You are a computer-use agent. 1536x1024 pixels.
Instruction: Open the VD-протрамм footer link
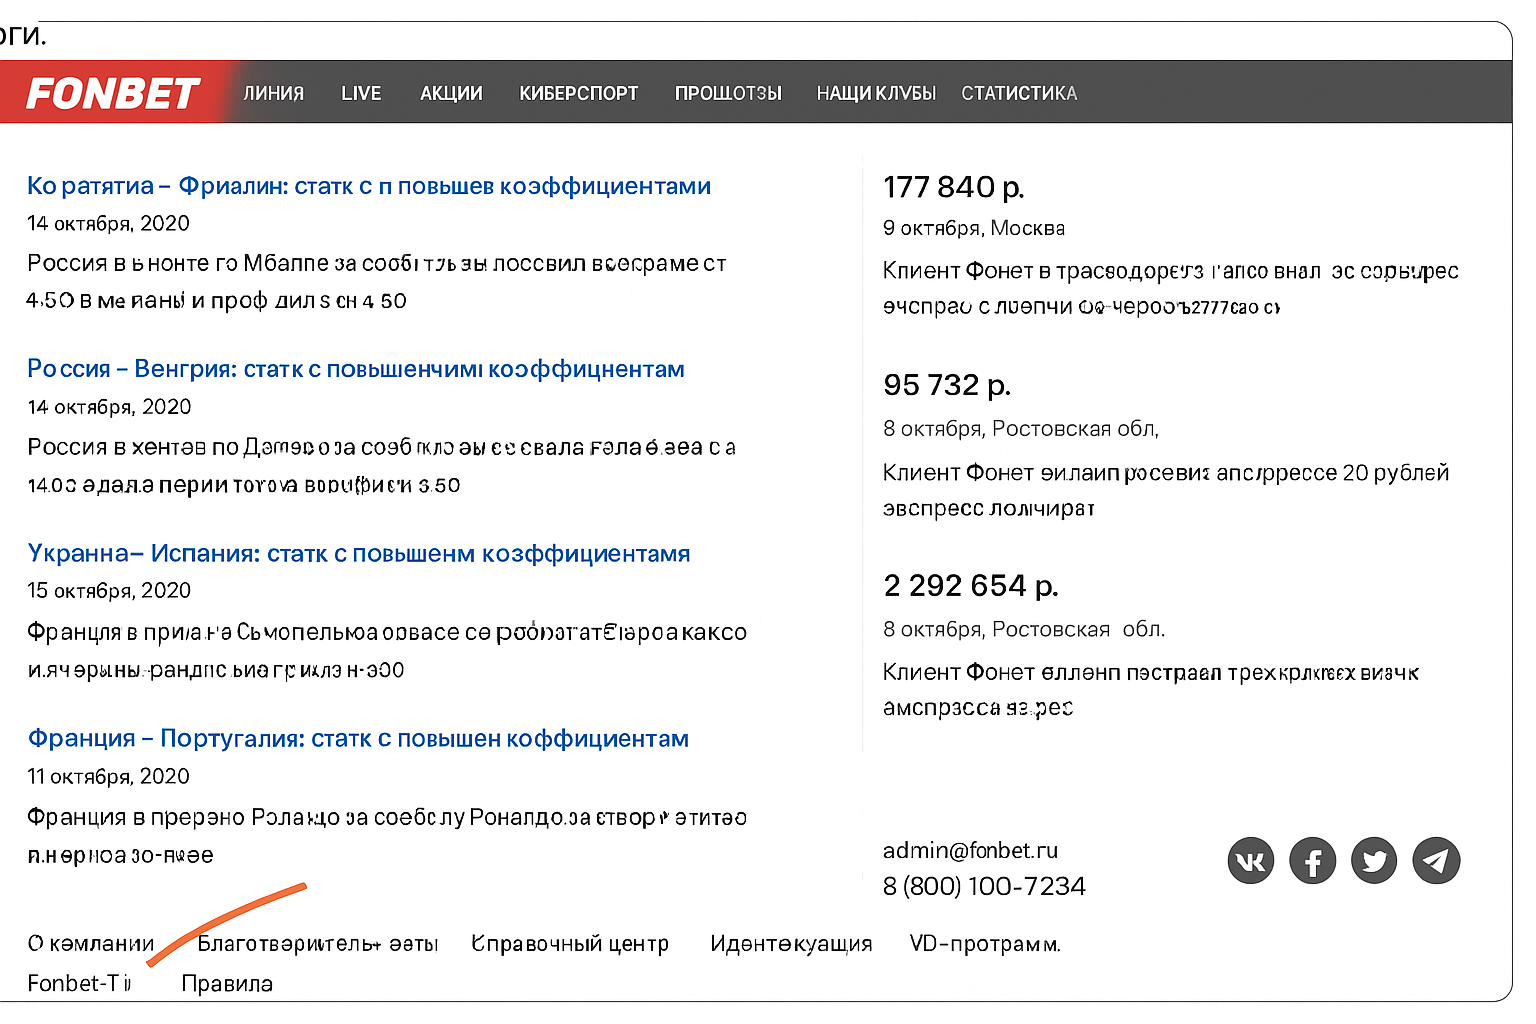pyautogui.click(x=985, y=944)
